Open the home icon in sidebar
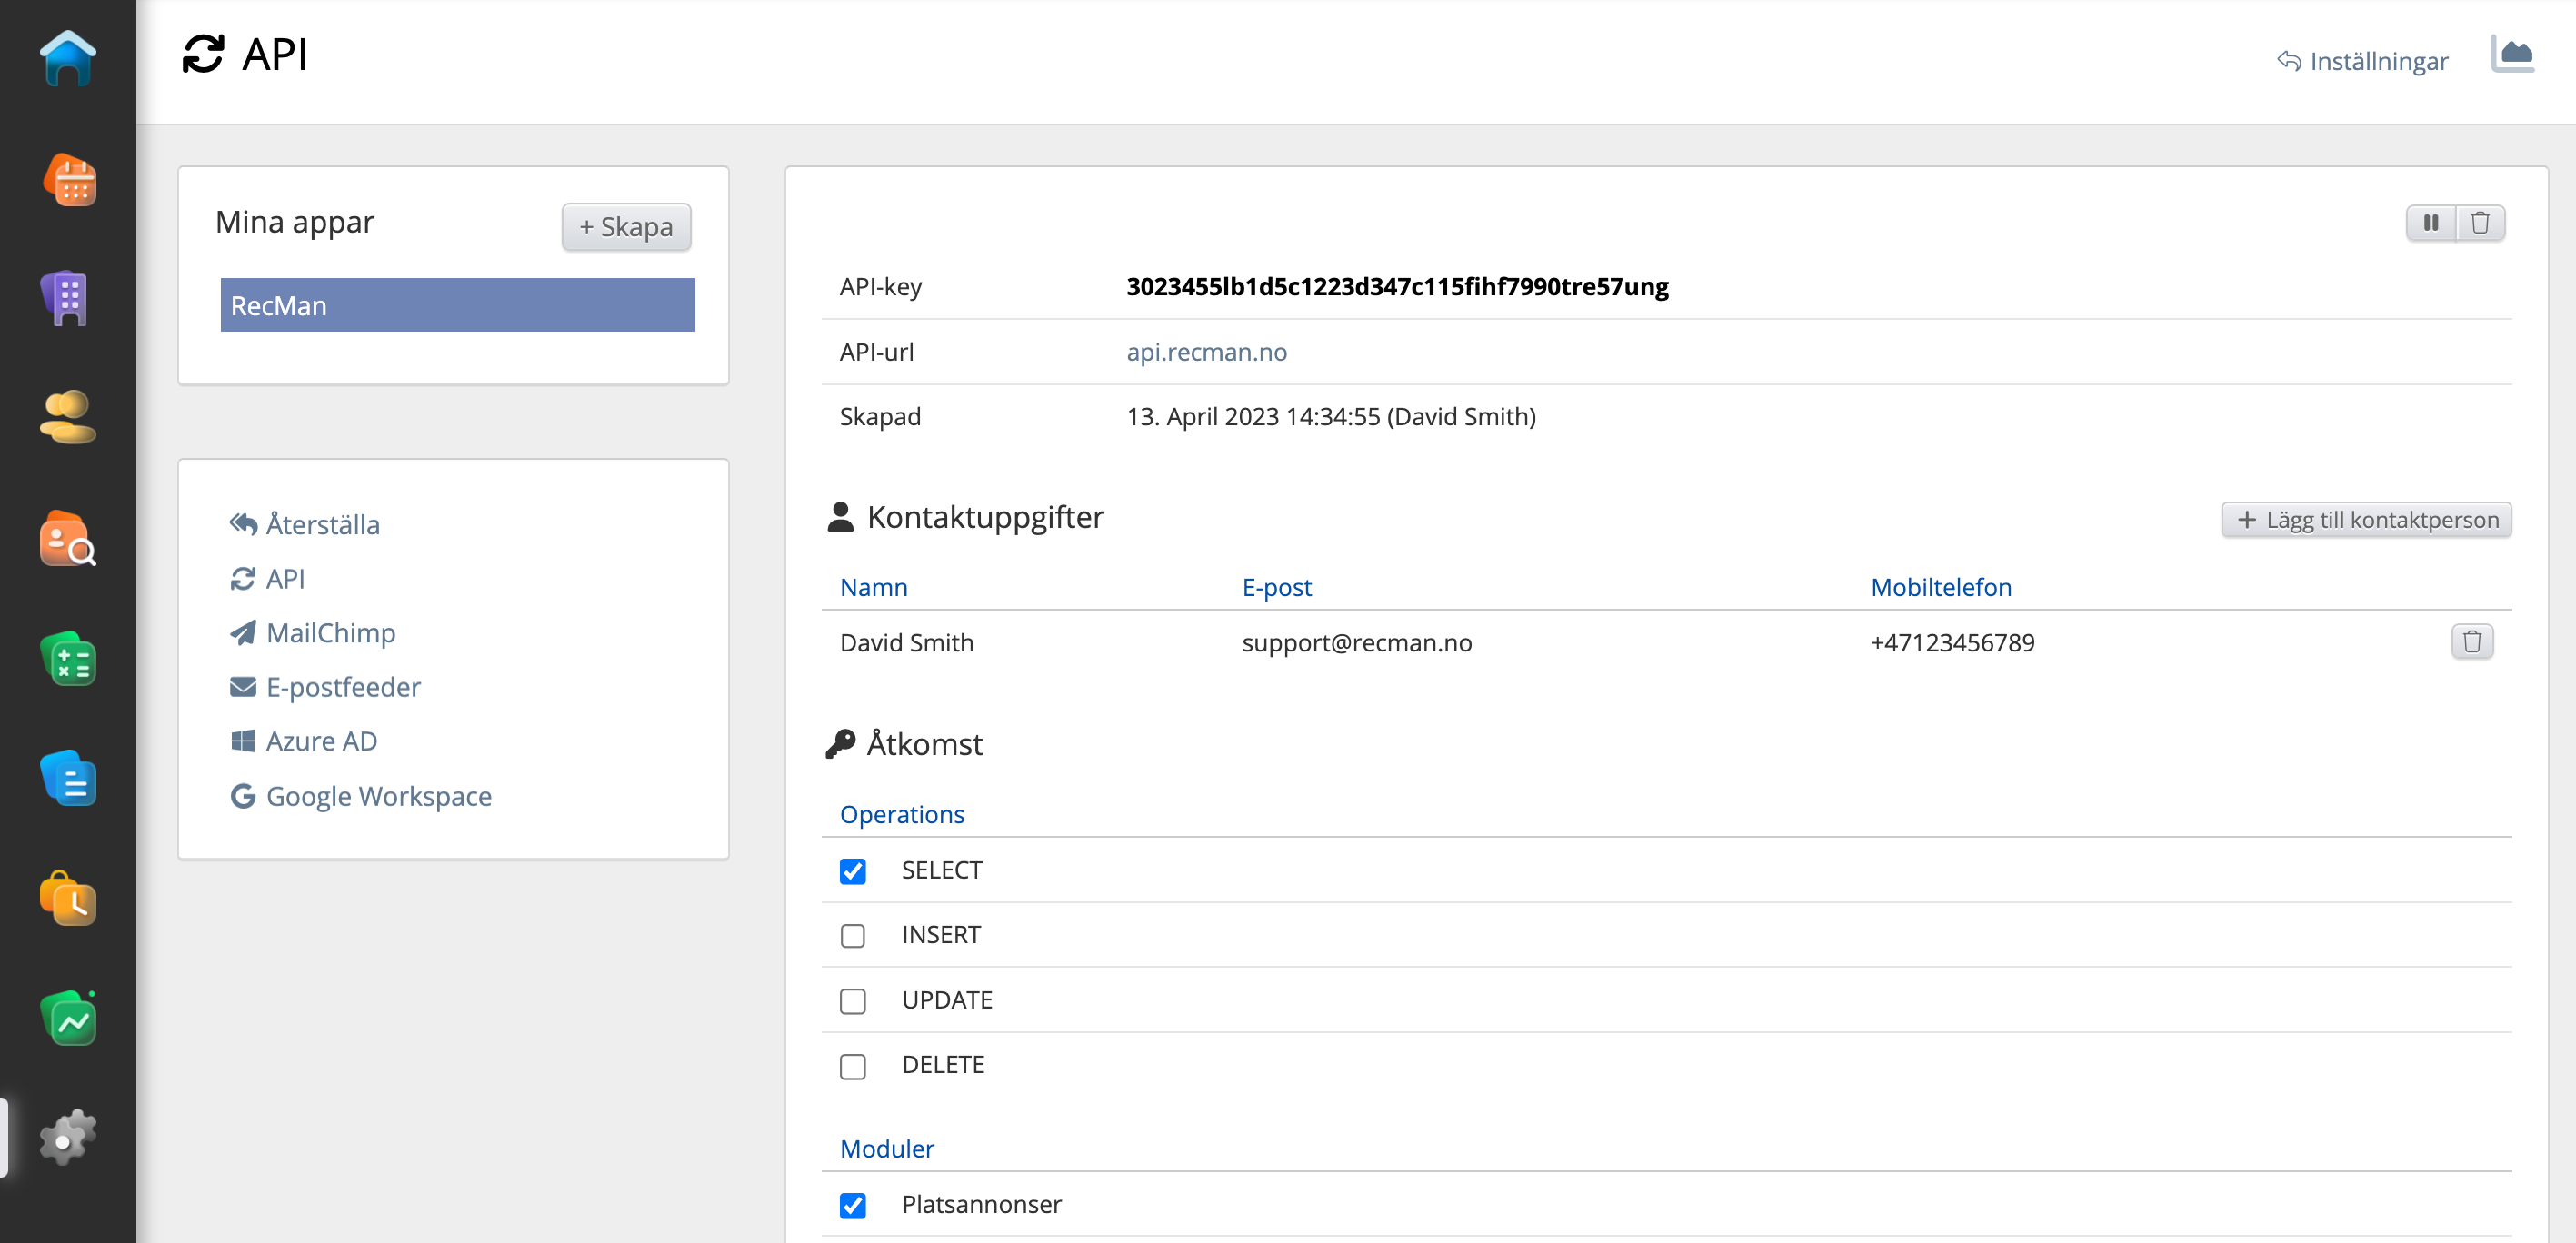The height and width of the screenshot is (1243, 2576). pyautogui.click(x=68, y=59)
